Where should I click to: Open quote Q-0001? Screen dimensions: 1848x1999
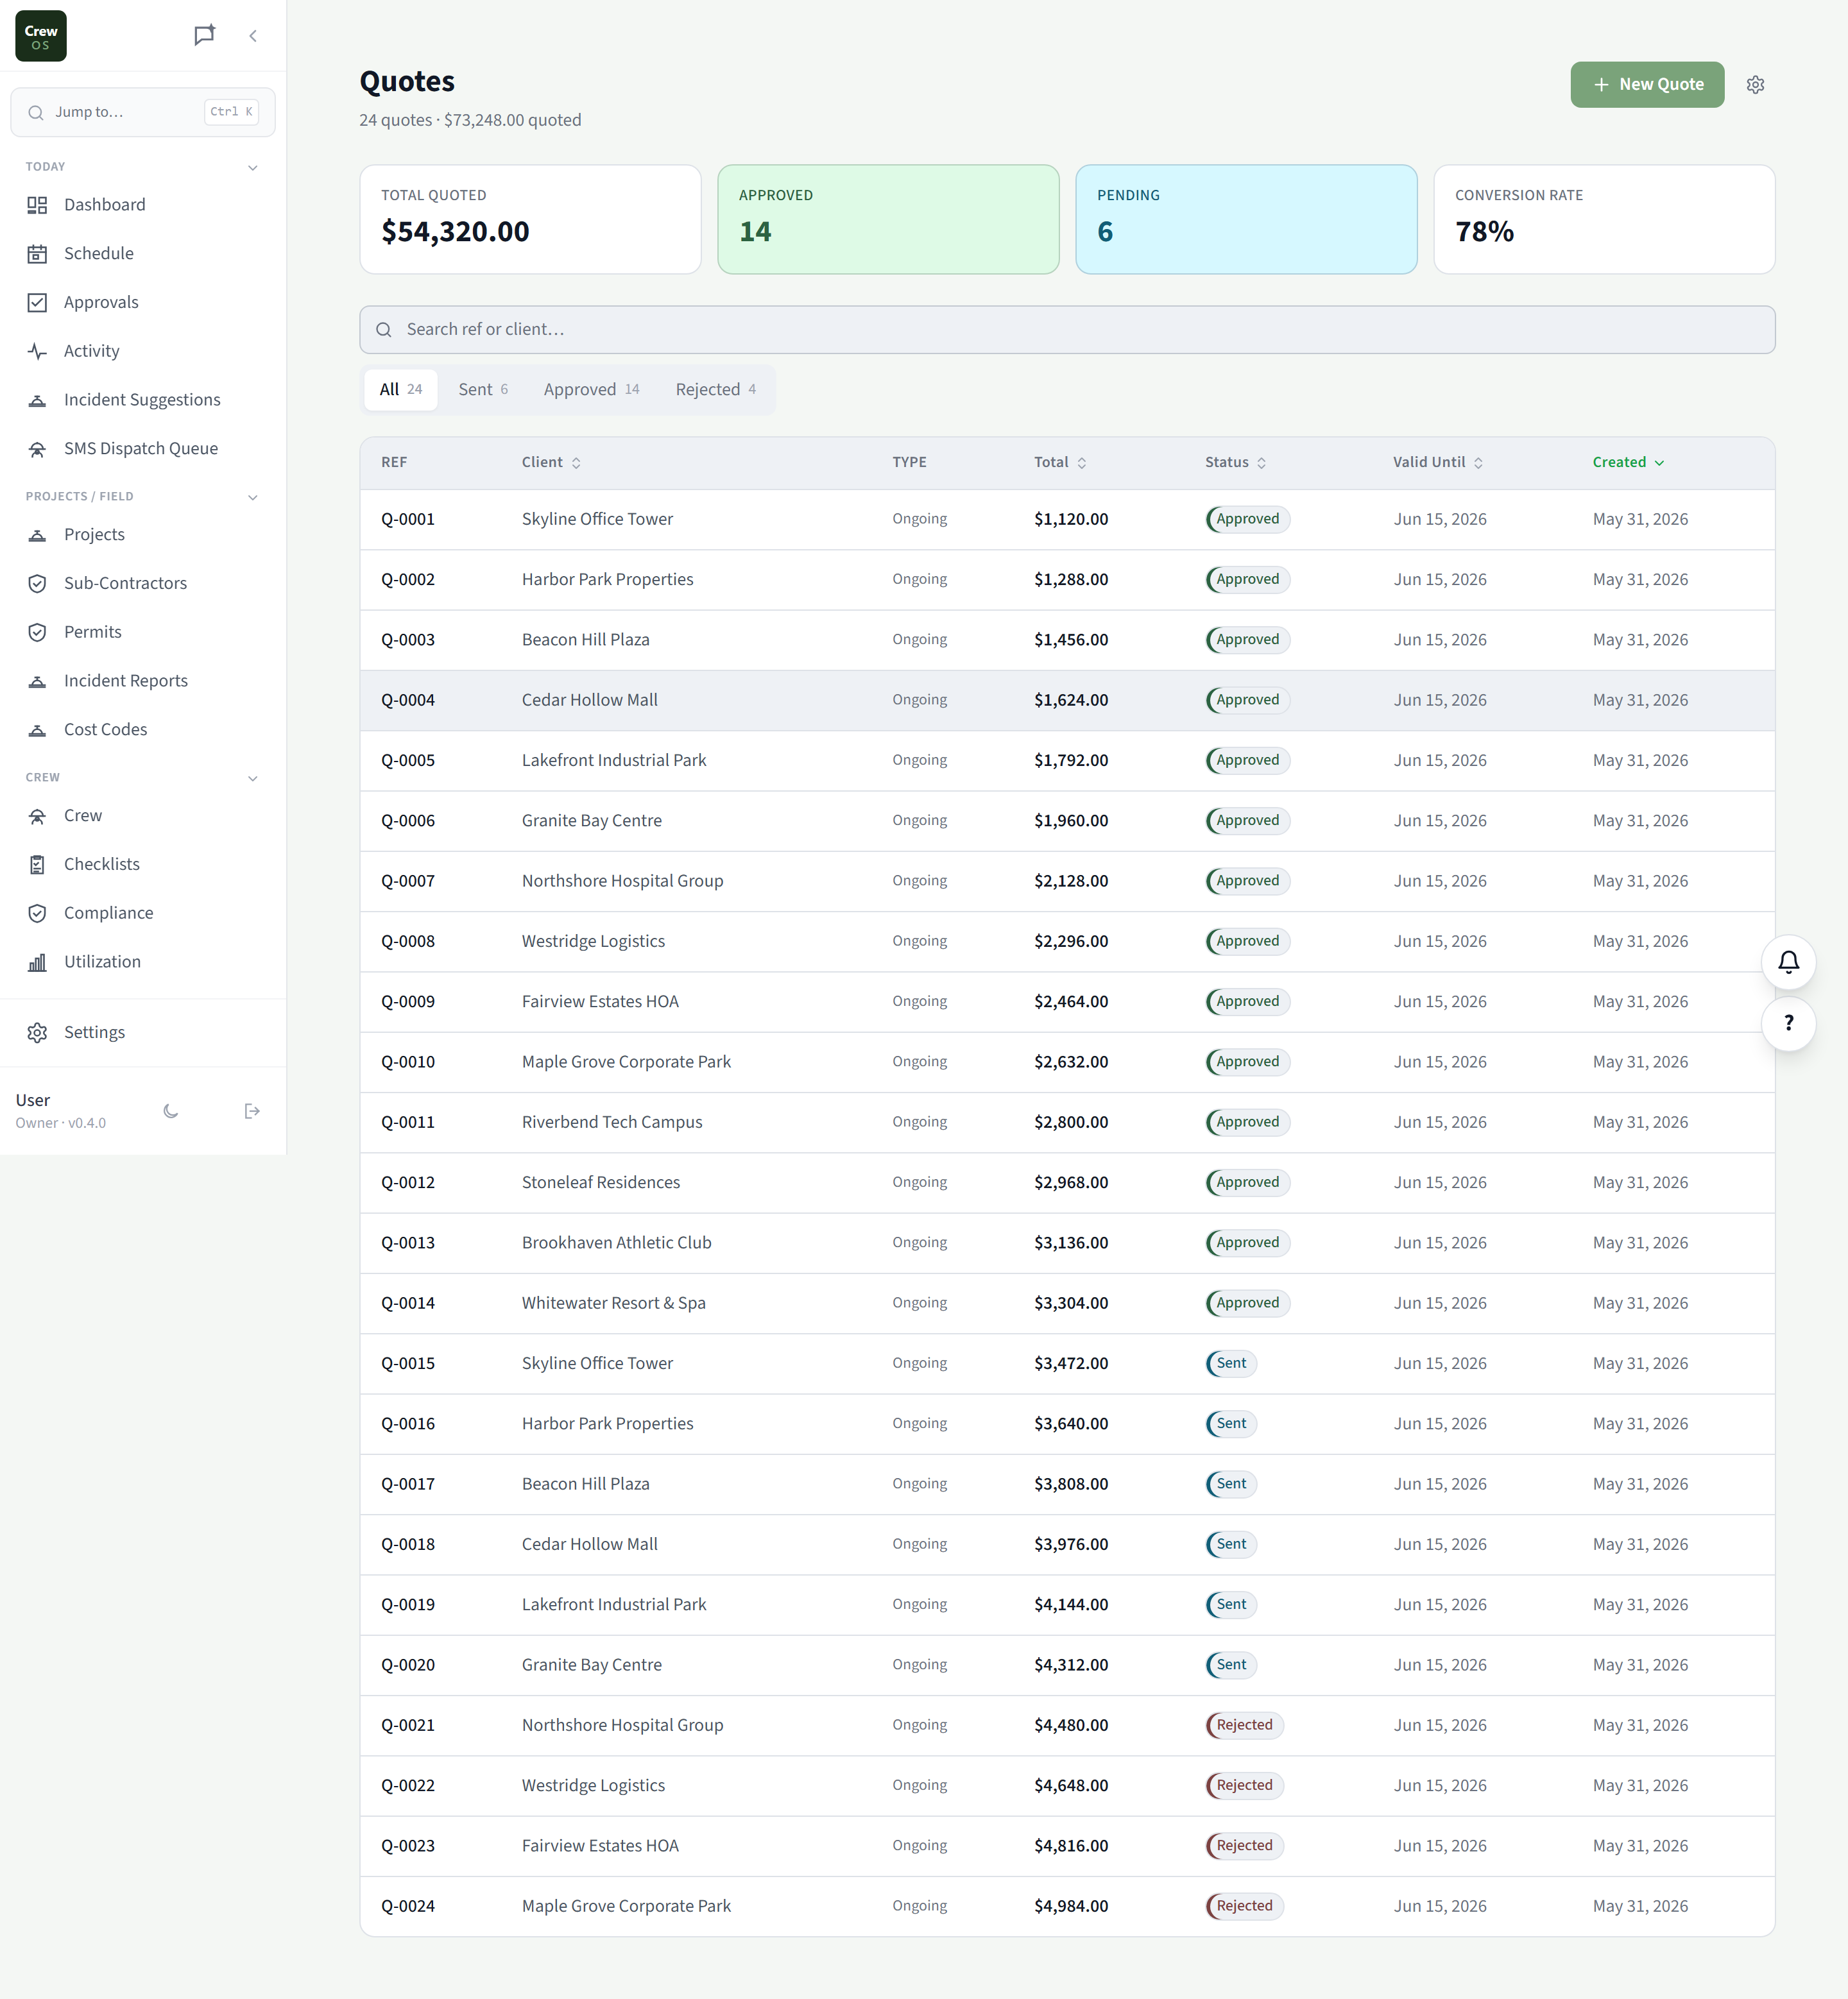click(x=1067, y=520)
